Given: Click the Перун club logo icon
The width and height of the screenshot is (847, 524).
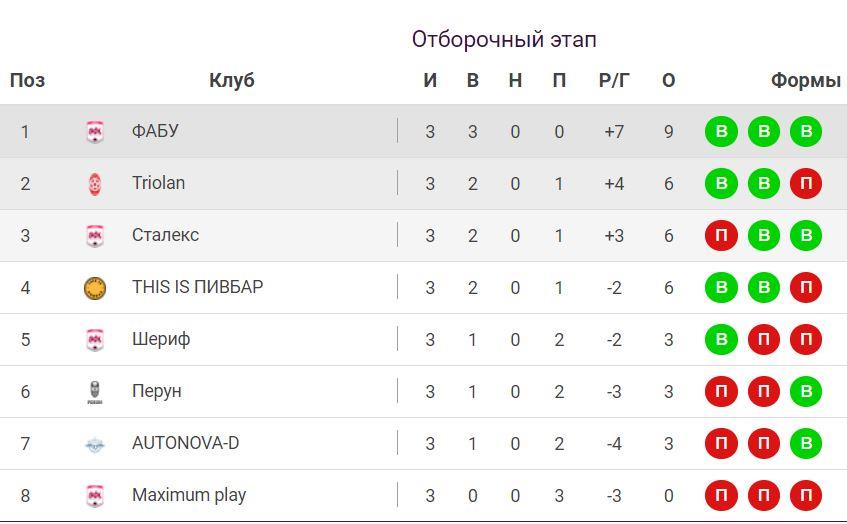Looking at the screenshot, I should 95,392.
